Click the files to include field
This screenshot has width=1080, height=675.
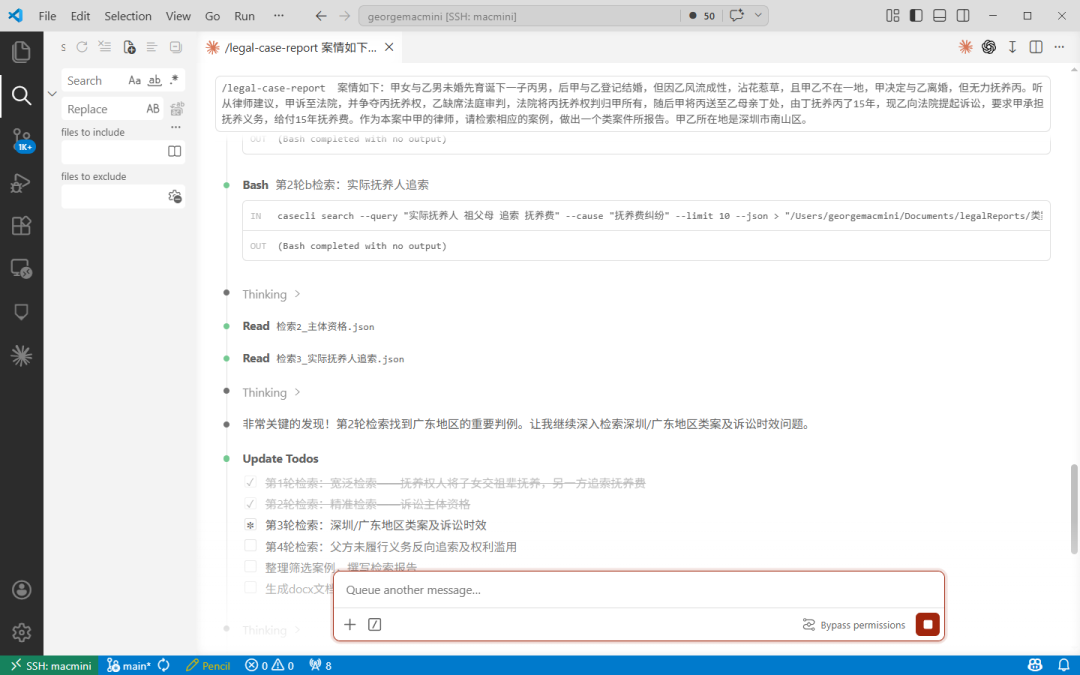[114, 152]
